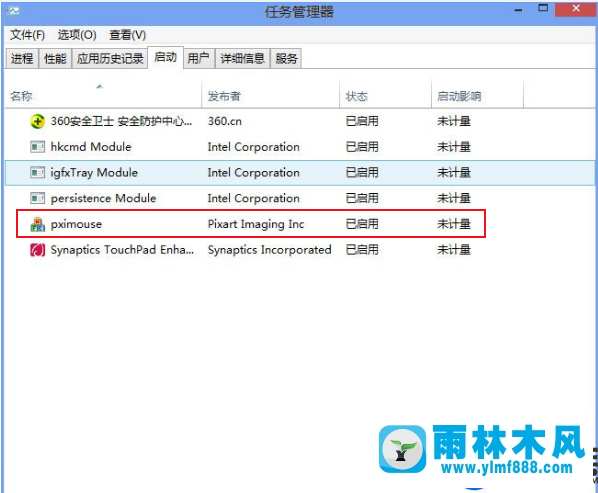
Task: Switch to the 详细信息 tab
Action: coord(242,59)
